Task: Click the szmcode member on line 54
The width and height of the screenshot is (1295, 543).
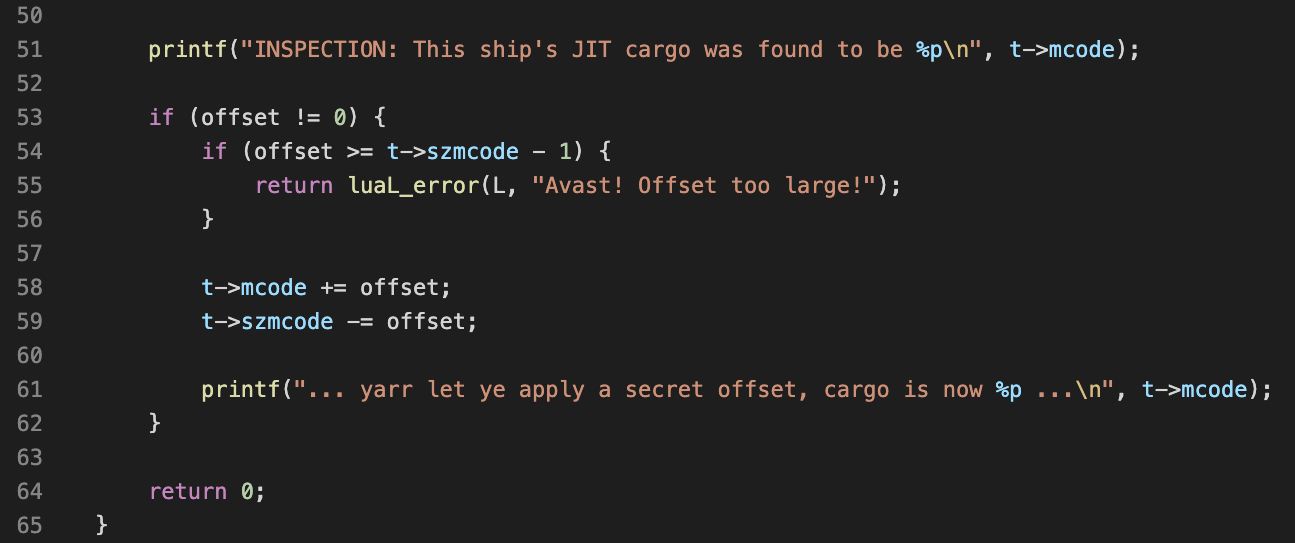Action: 473,151
